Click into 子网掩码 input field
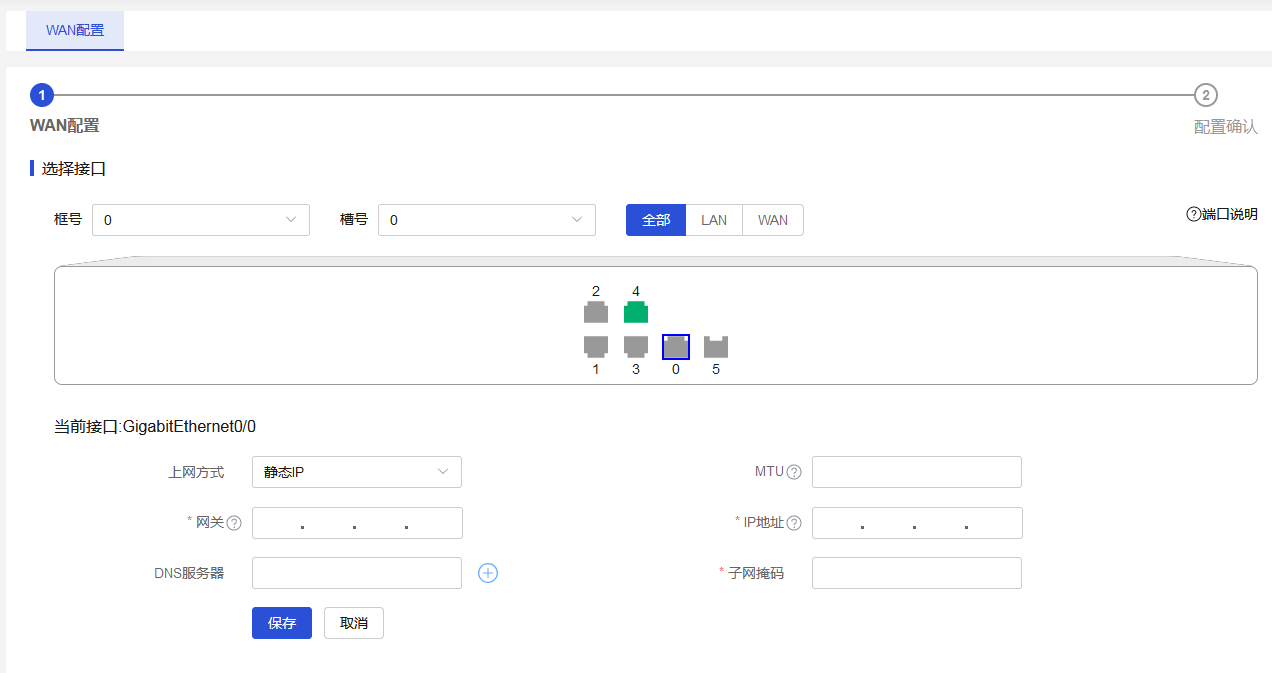 (917, 573)
